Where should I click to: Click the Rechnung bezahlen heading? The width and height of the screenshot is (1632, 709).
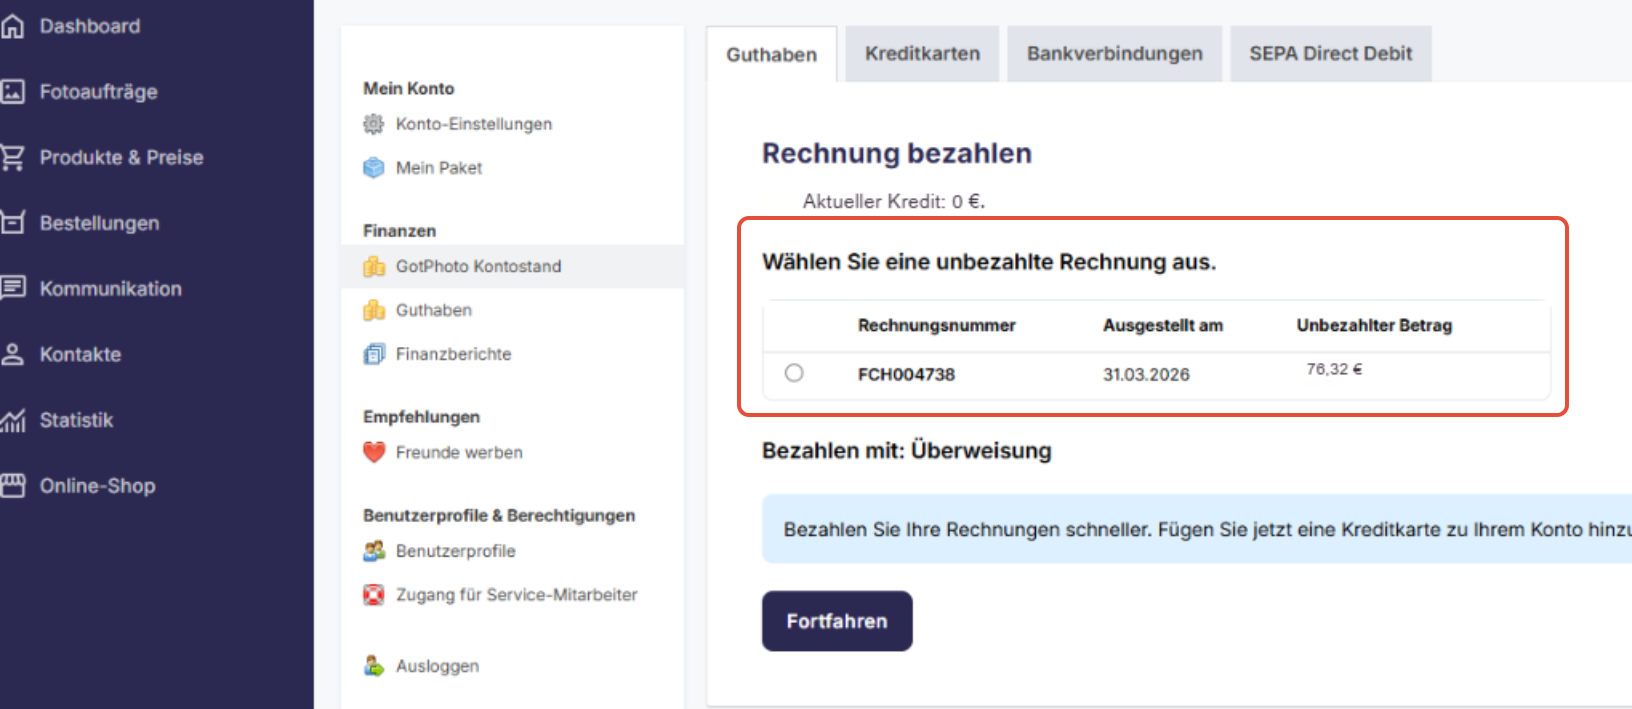click(x=897, y=153)
